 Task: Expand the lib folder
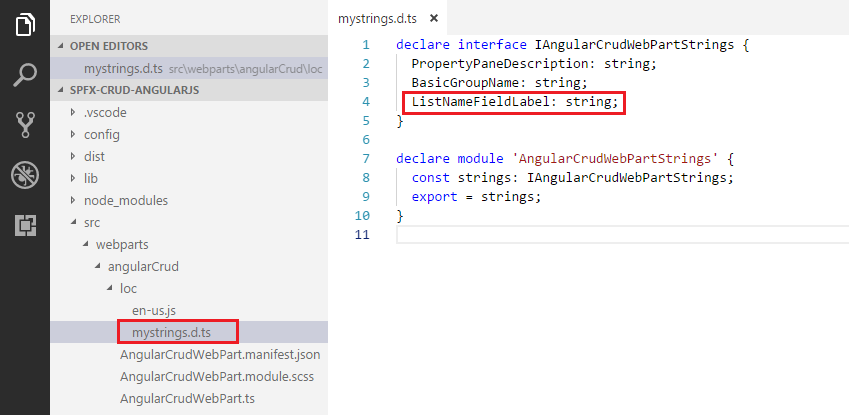click(x=91, y=178)
